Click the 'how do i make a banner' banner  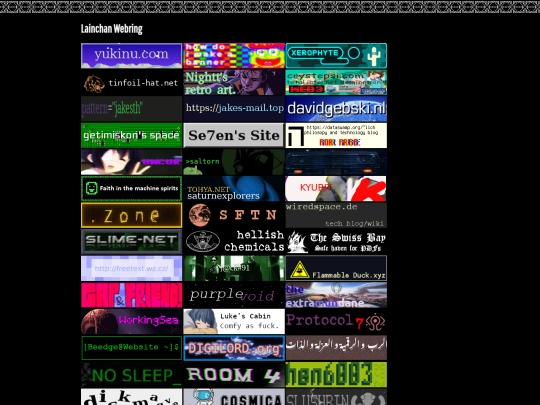(234, 56)
